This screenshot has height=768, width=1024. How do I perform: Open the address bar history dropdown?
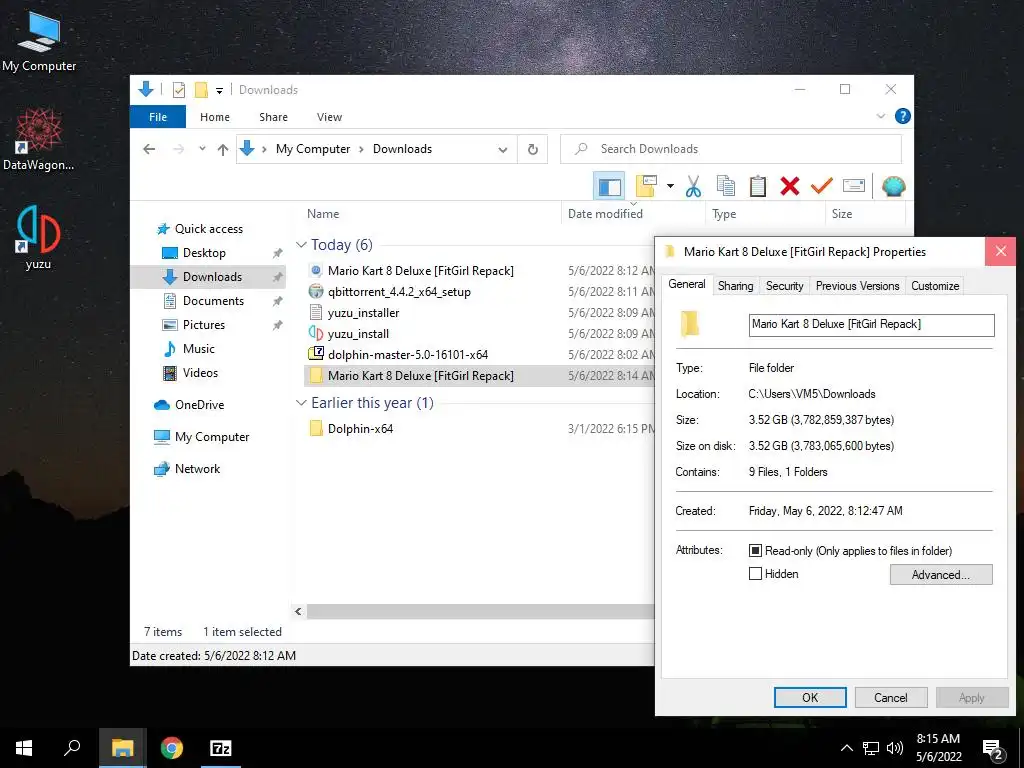(503, 149)
